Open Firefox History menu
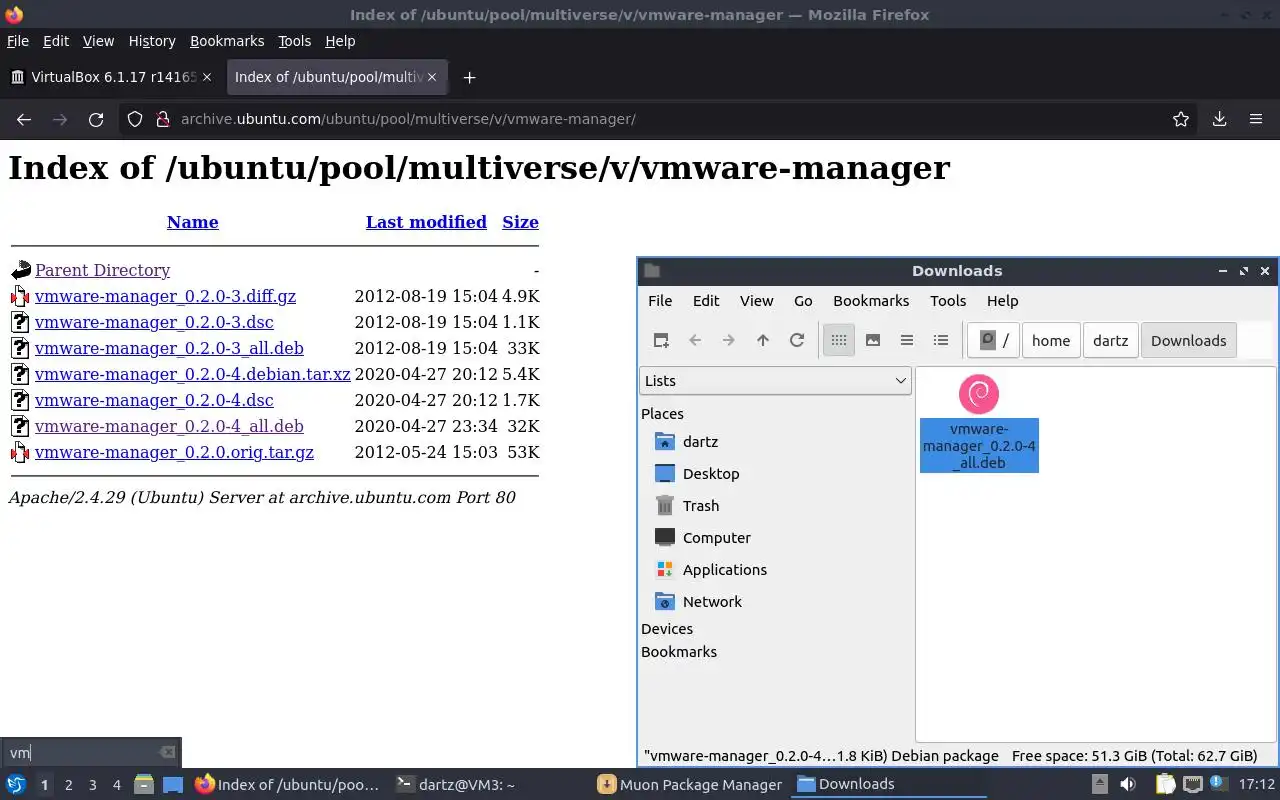This screenshot has height=800, width=1280. (x=152, y=41)
